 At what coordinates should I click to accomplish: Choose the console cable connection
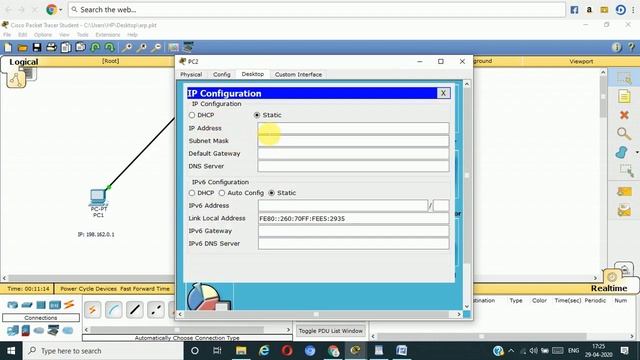[113, 310]
